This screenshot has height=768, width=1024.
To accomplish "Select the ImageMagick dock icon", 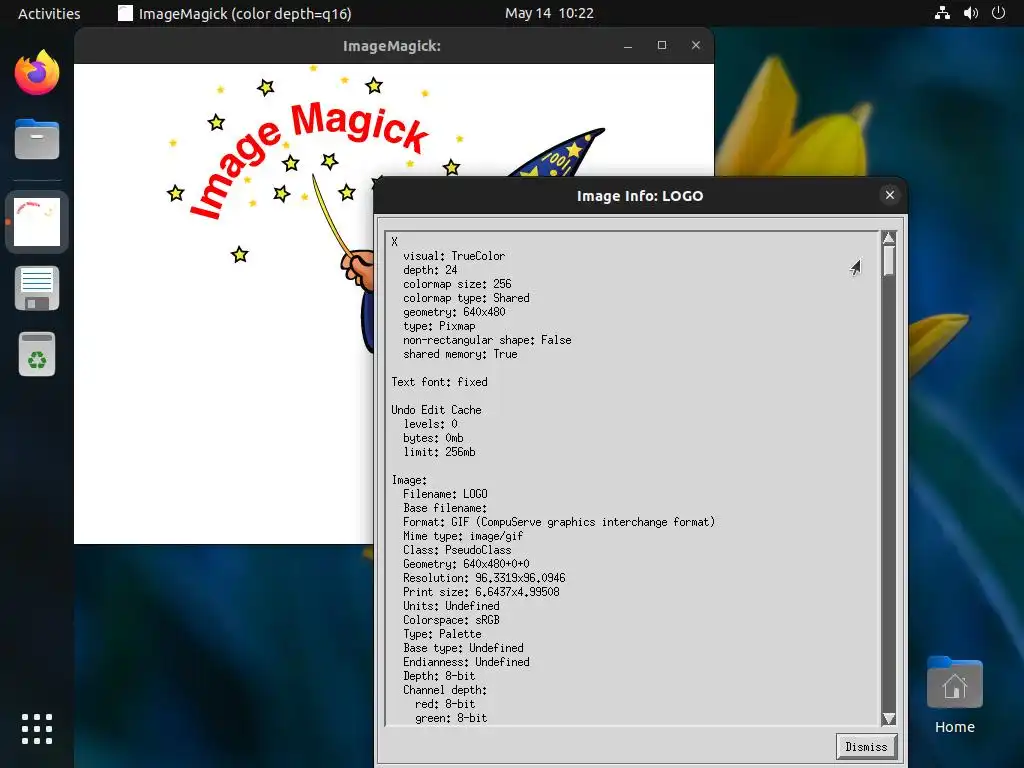I will pyautogui.click(x=37, y=222).
